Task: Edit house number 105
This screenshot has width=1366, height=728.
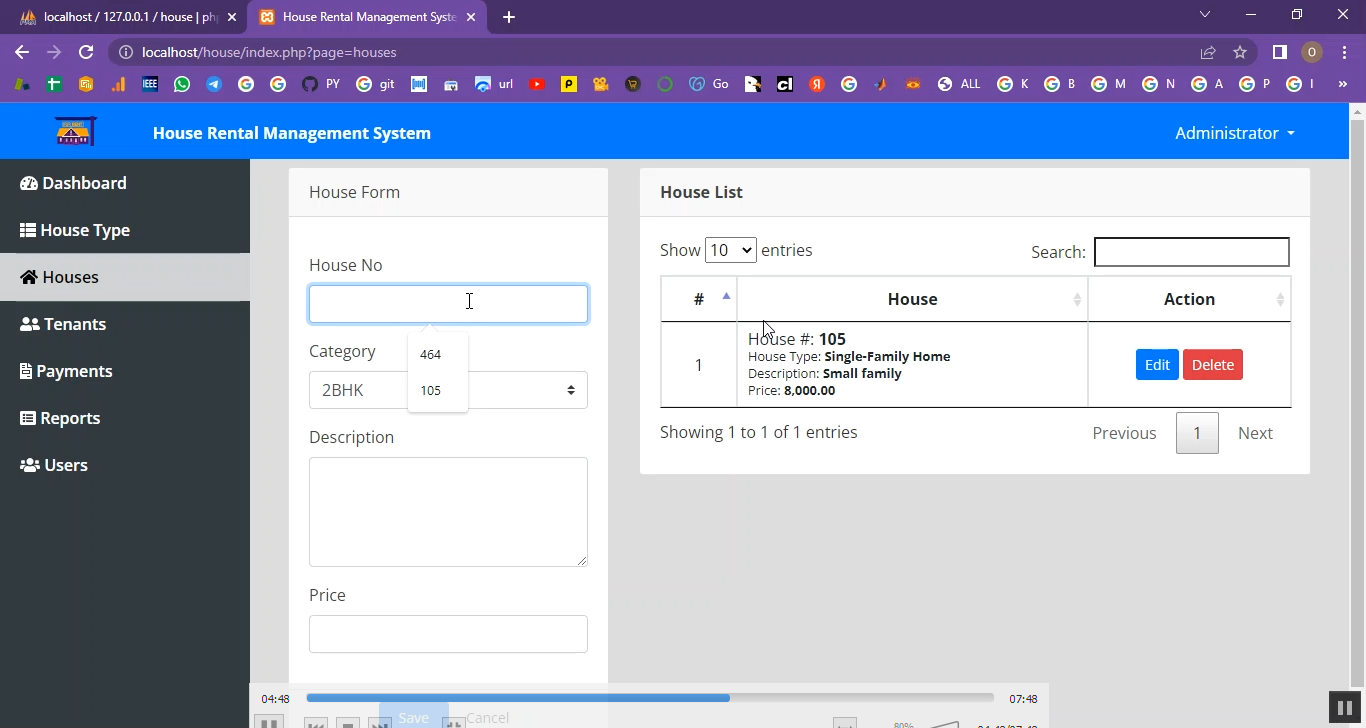Action: pyautogui.click(x=1156, y=365)
